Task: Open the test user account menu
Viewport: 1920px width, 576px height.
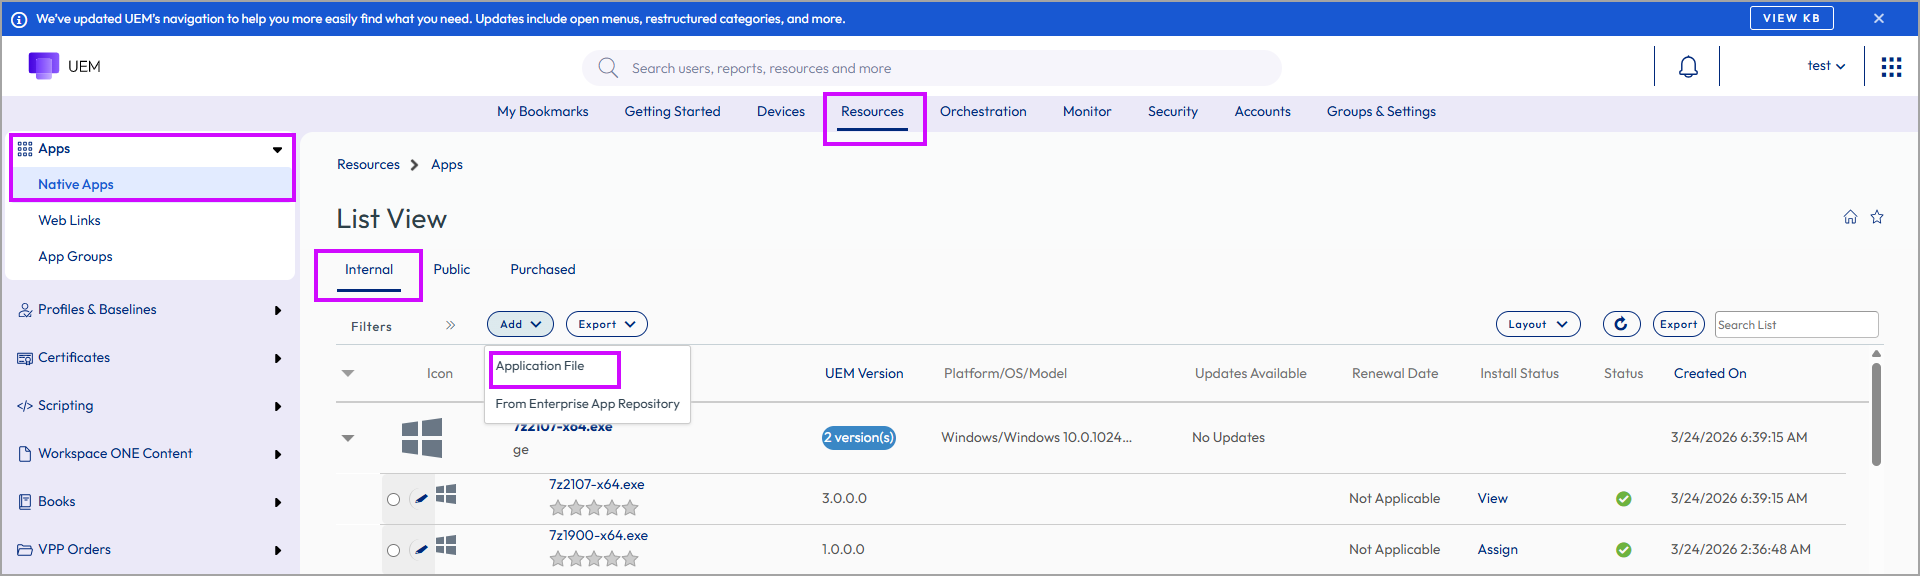Action: tap(1826, 66)
